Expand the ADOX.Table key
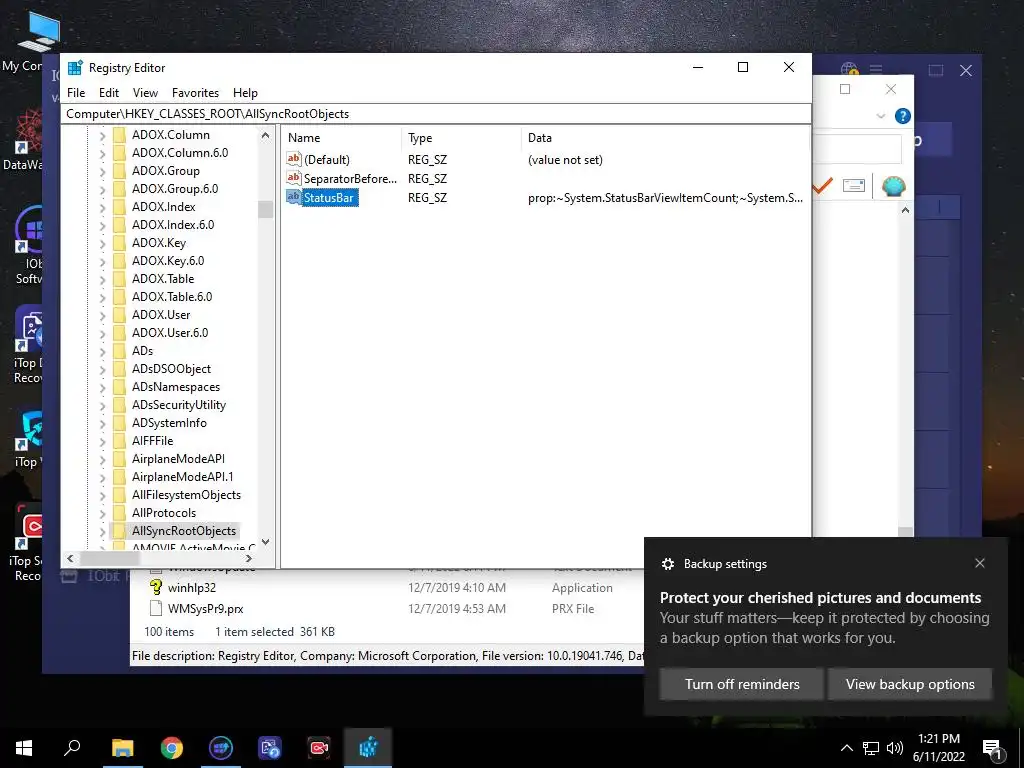Viewport: 1024px width, 768px height. [x=103, y=280]
